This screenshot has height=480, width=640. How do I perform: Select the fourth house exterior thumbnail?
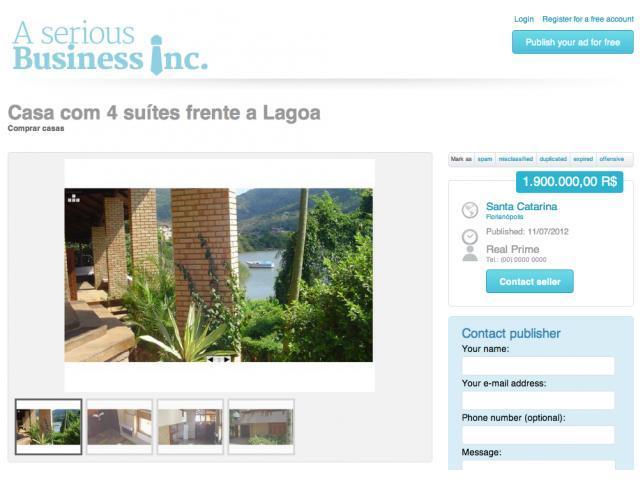click(261, 427)
